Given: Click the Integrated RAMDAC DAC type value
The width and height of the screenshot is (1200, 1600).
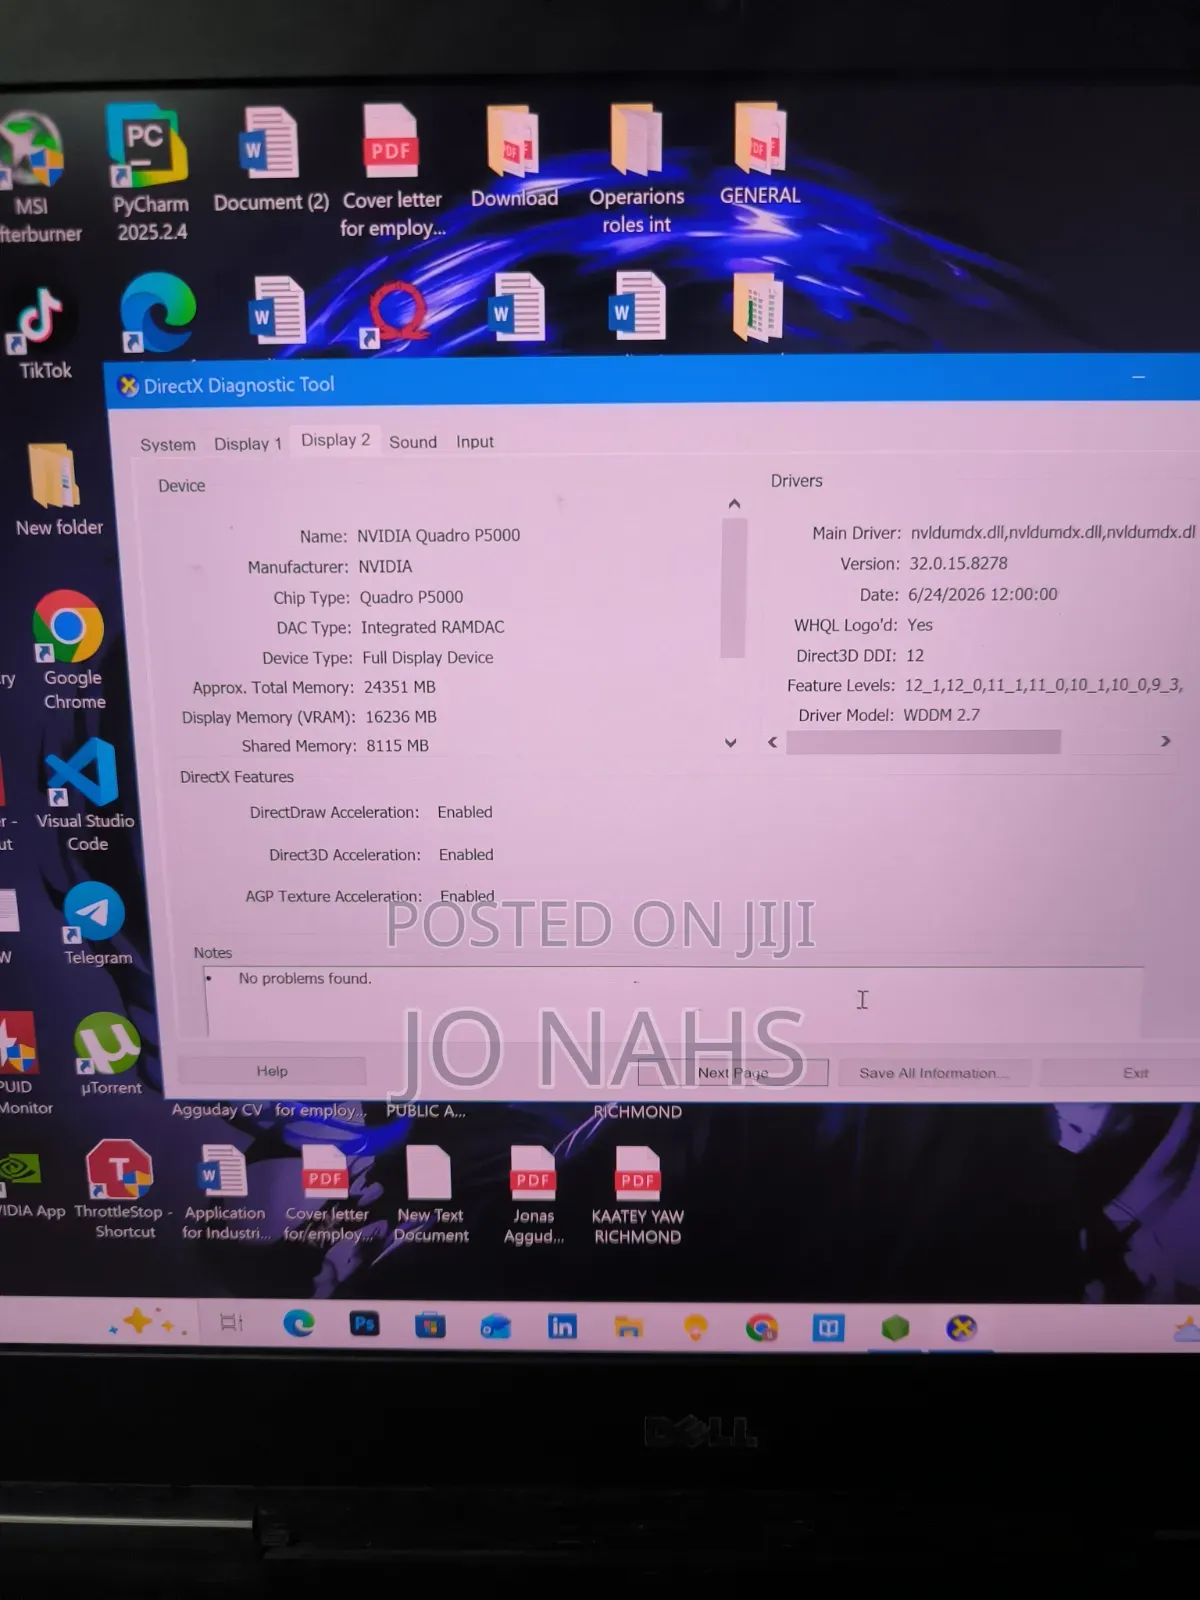Looking at the screenshot, I should coord(432,627).
